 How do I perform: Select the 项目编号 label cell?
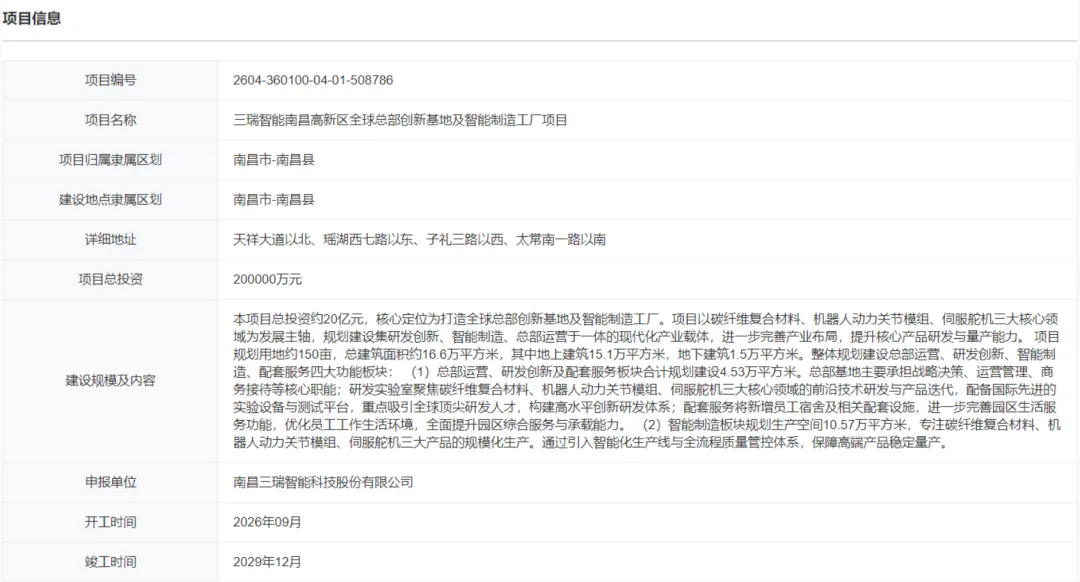[x=110, y=80]
